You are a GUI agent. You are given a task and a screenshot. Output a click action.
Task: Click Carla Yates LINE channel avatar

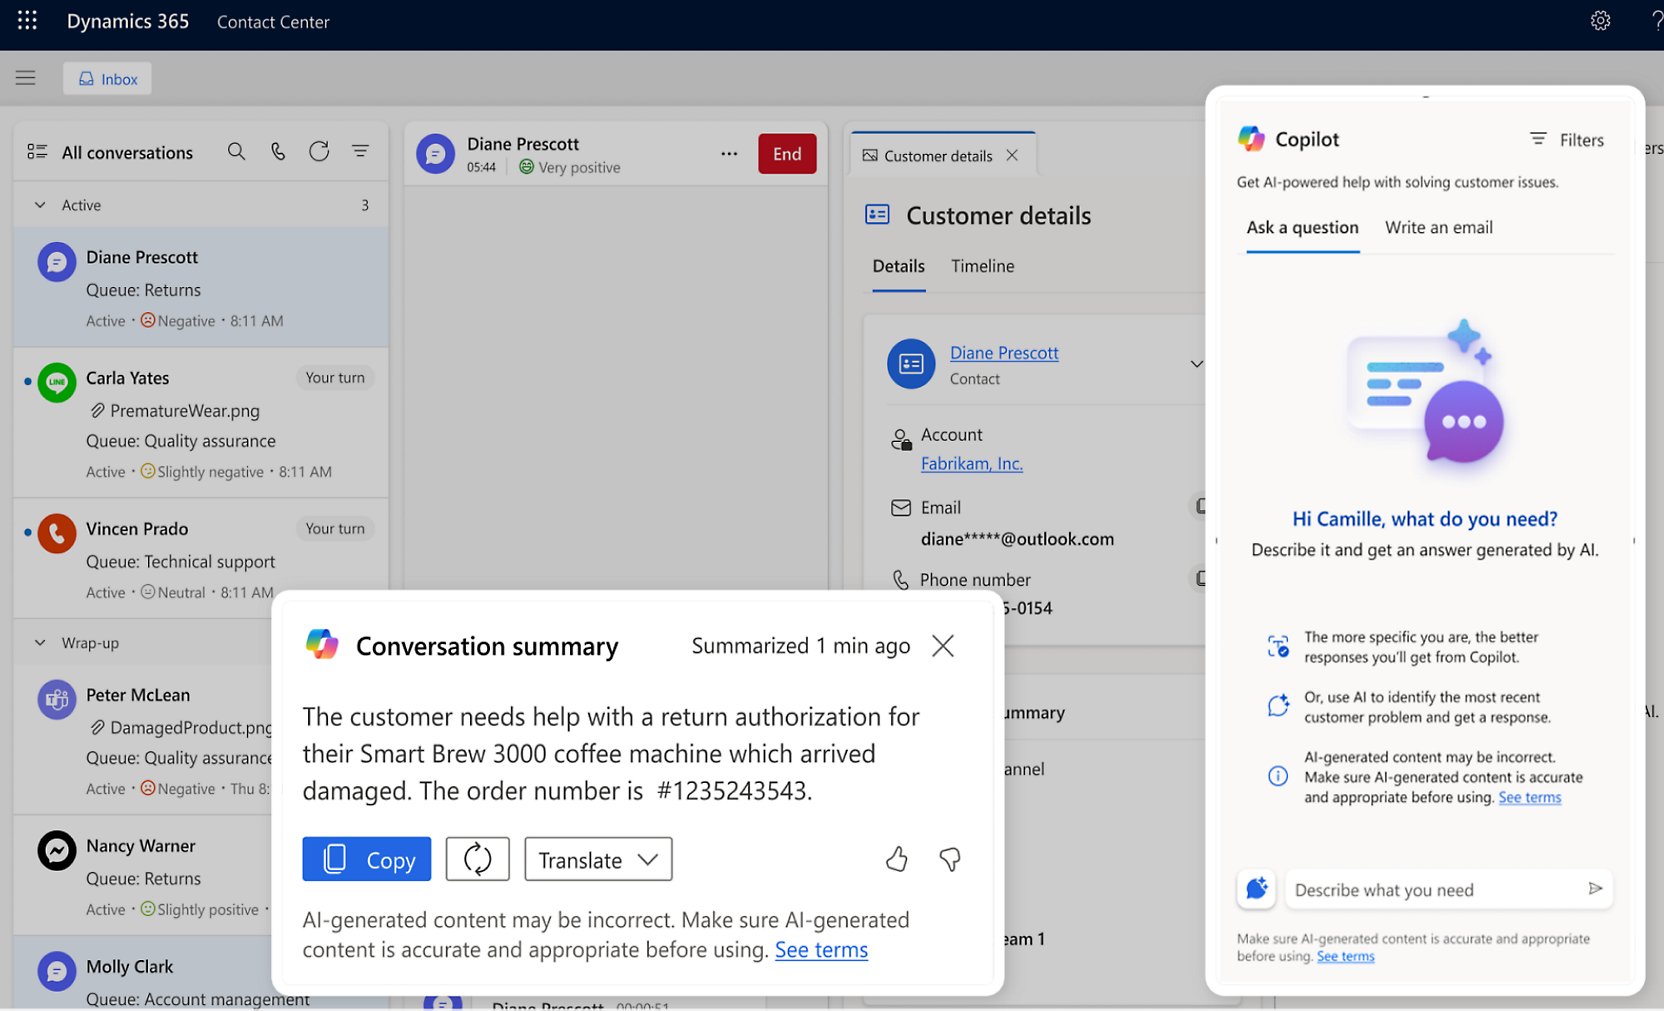57,382
